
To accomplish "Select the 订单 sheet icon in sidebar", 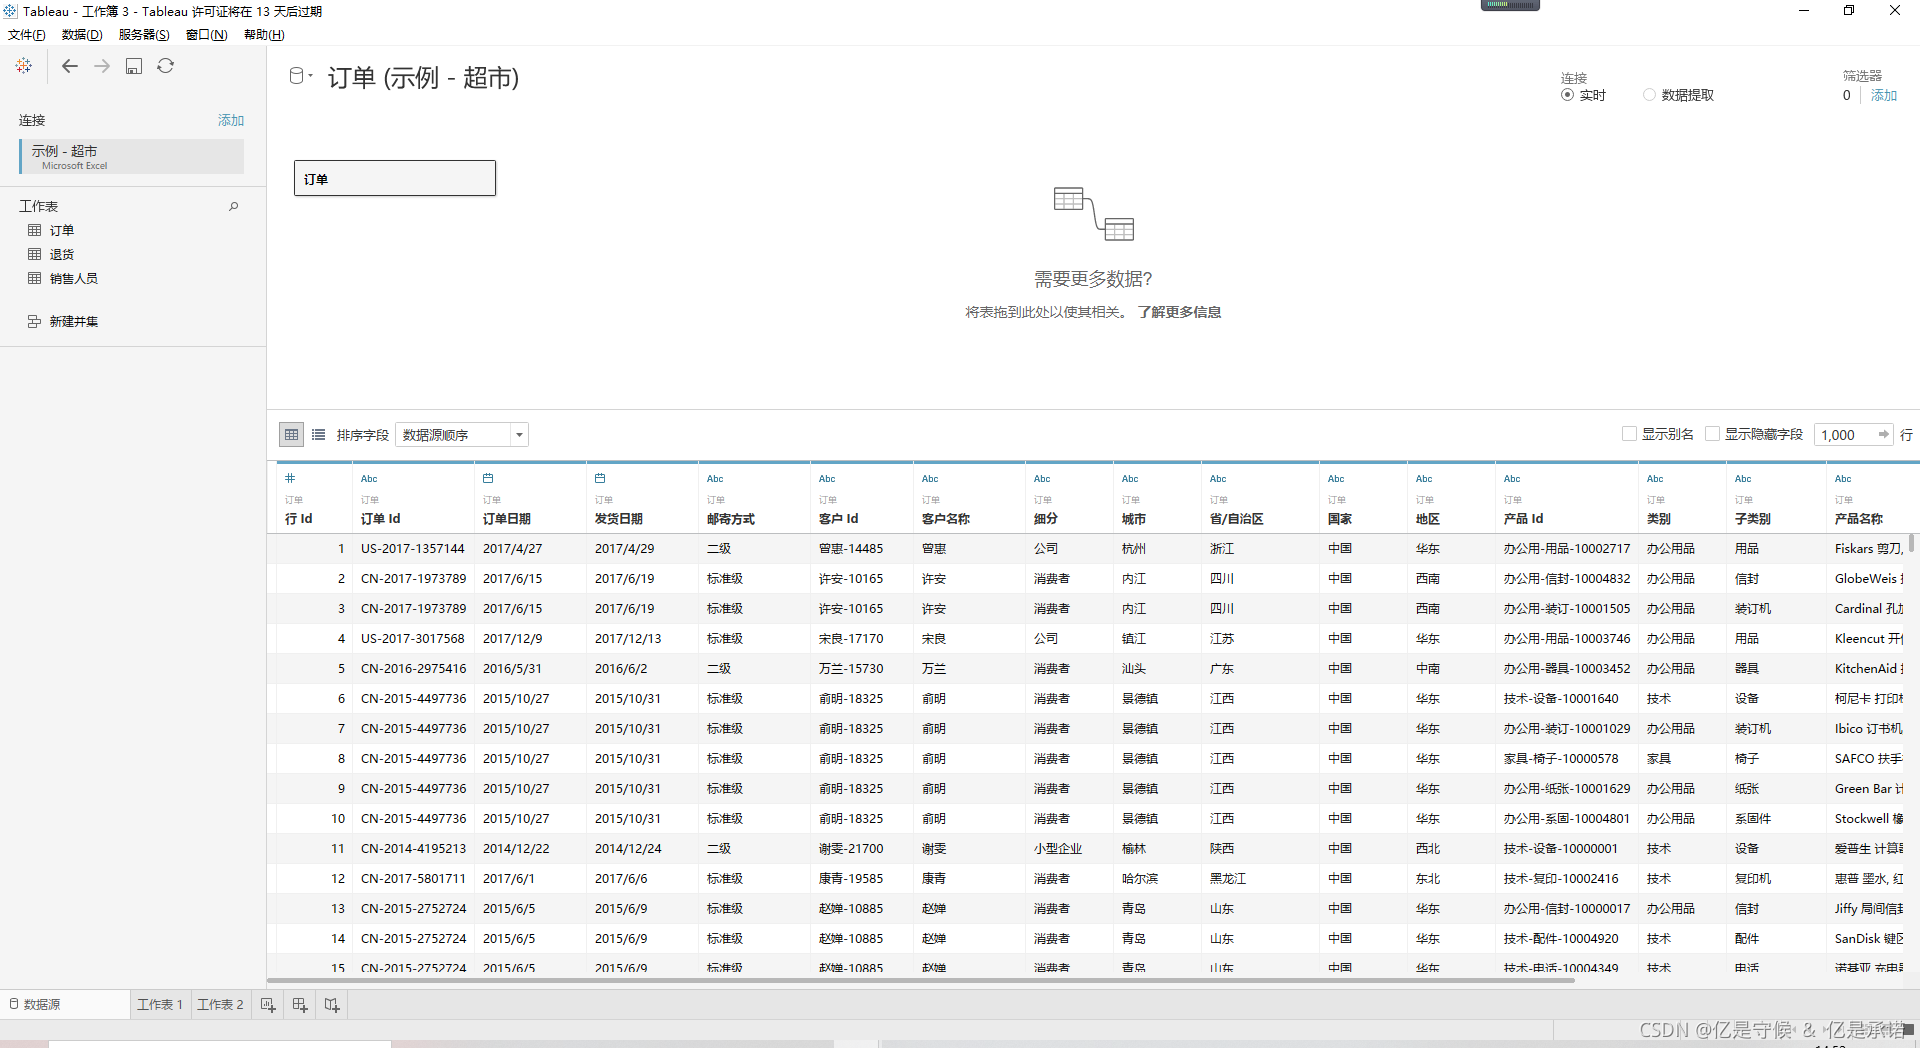I will (35, 230).
